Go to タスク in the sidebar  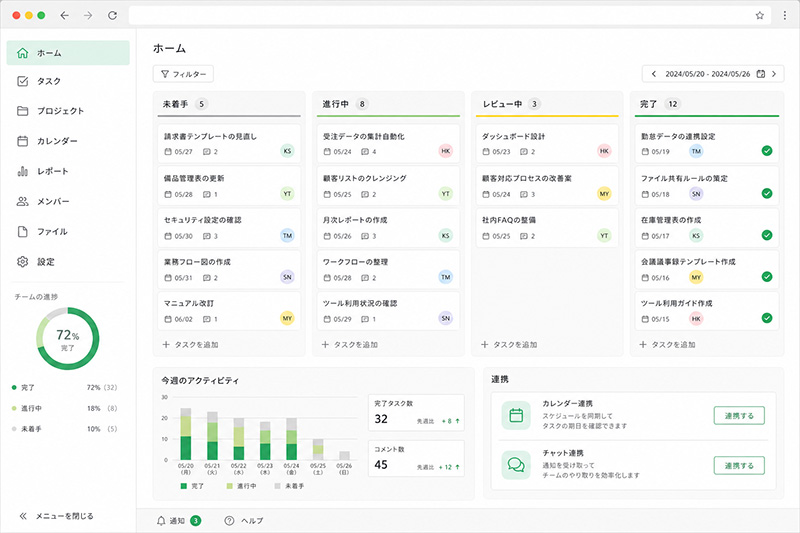pos(68,81)
